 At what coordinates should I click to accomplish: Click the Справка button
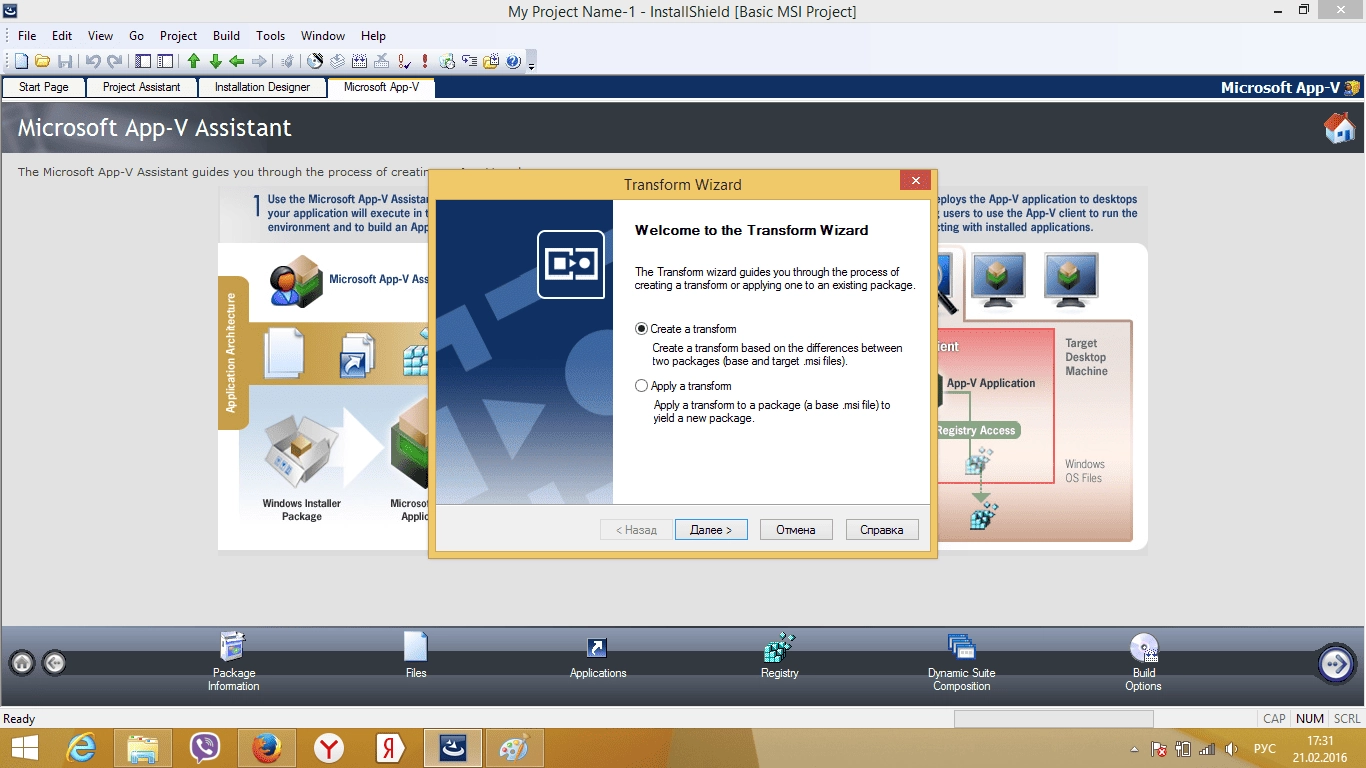pos(882,530)
